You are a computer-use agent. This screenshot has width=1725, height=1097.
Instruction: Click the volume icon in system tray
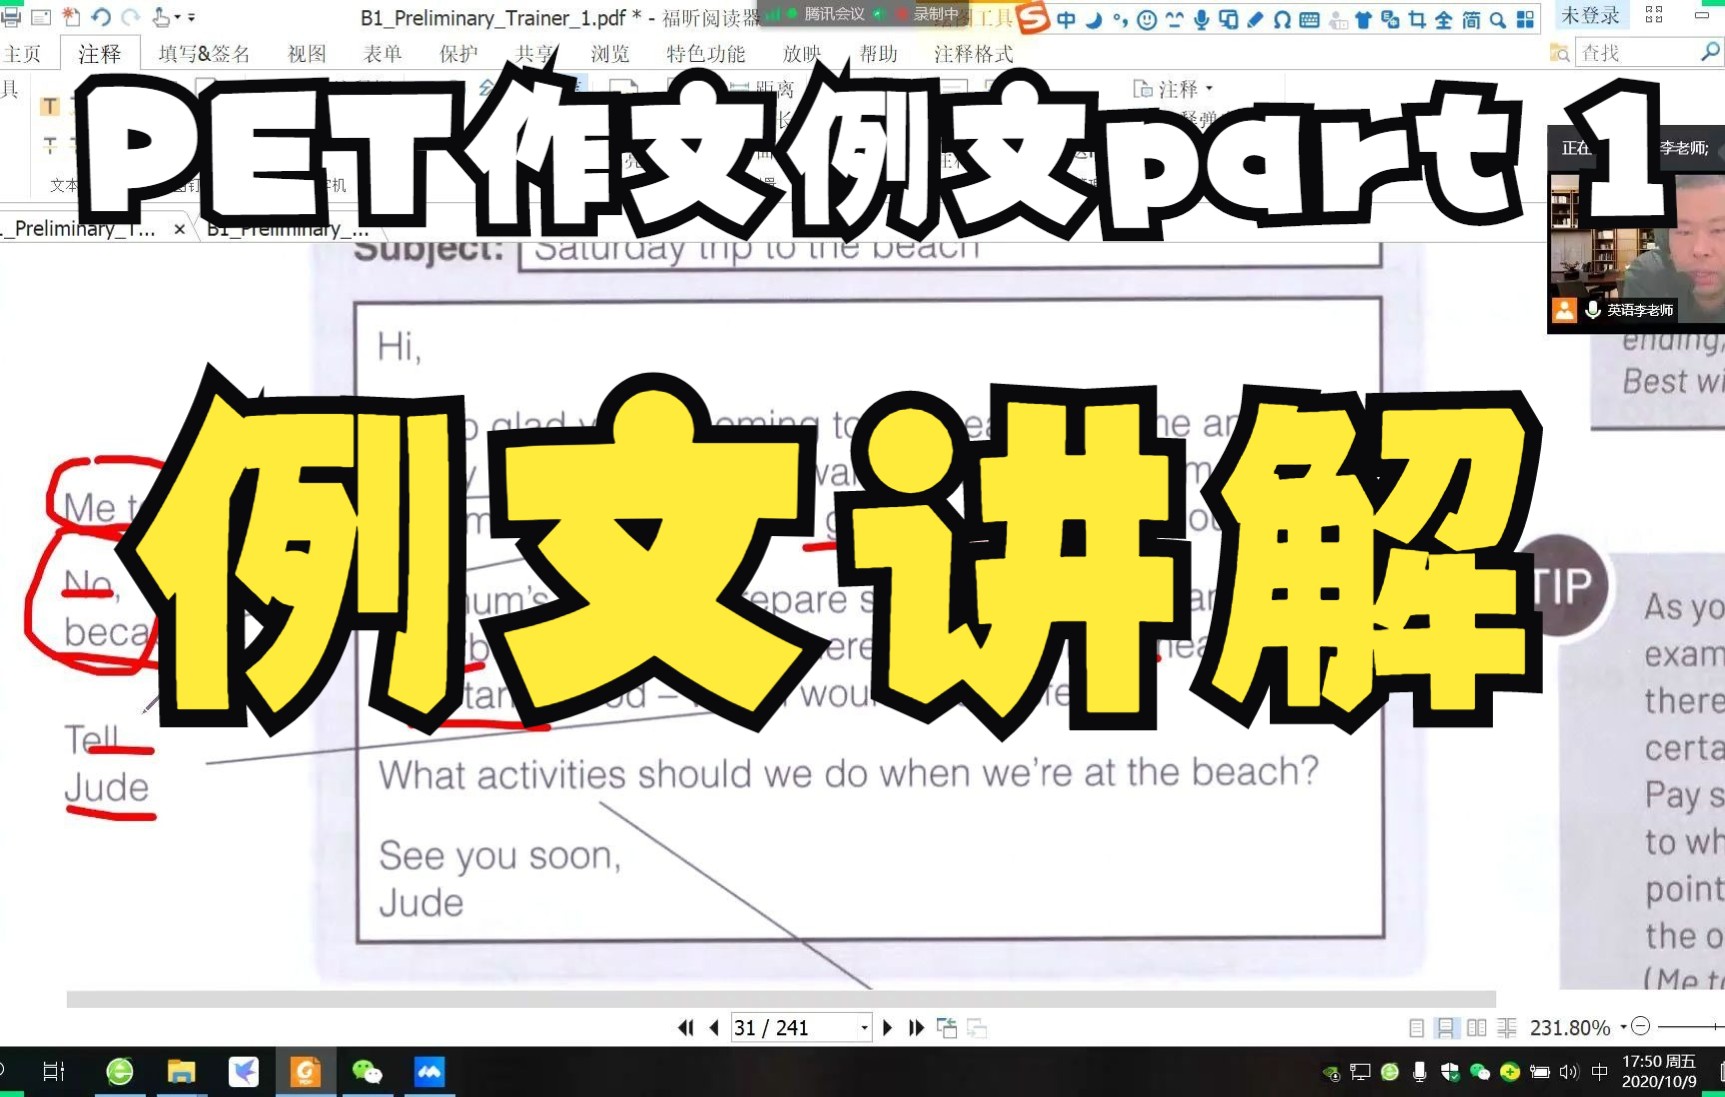tap(1569, 1072)
